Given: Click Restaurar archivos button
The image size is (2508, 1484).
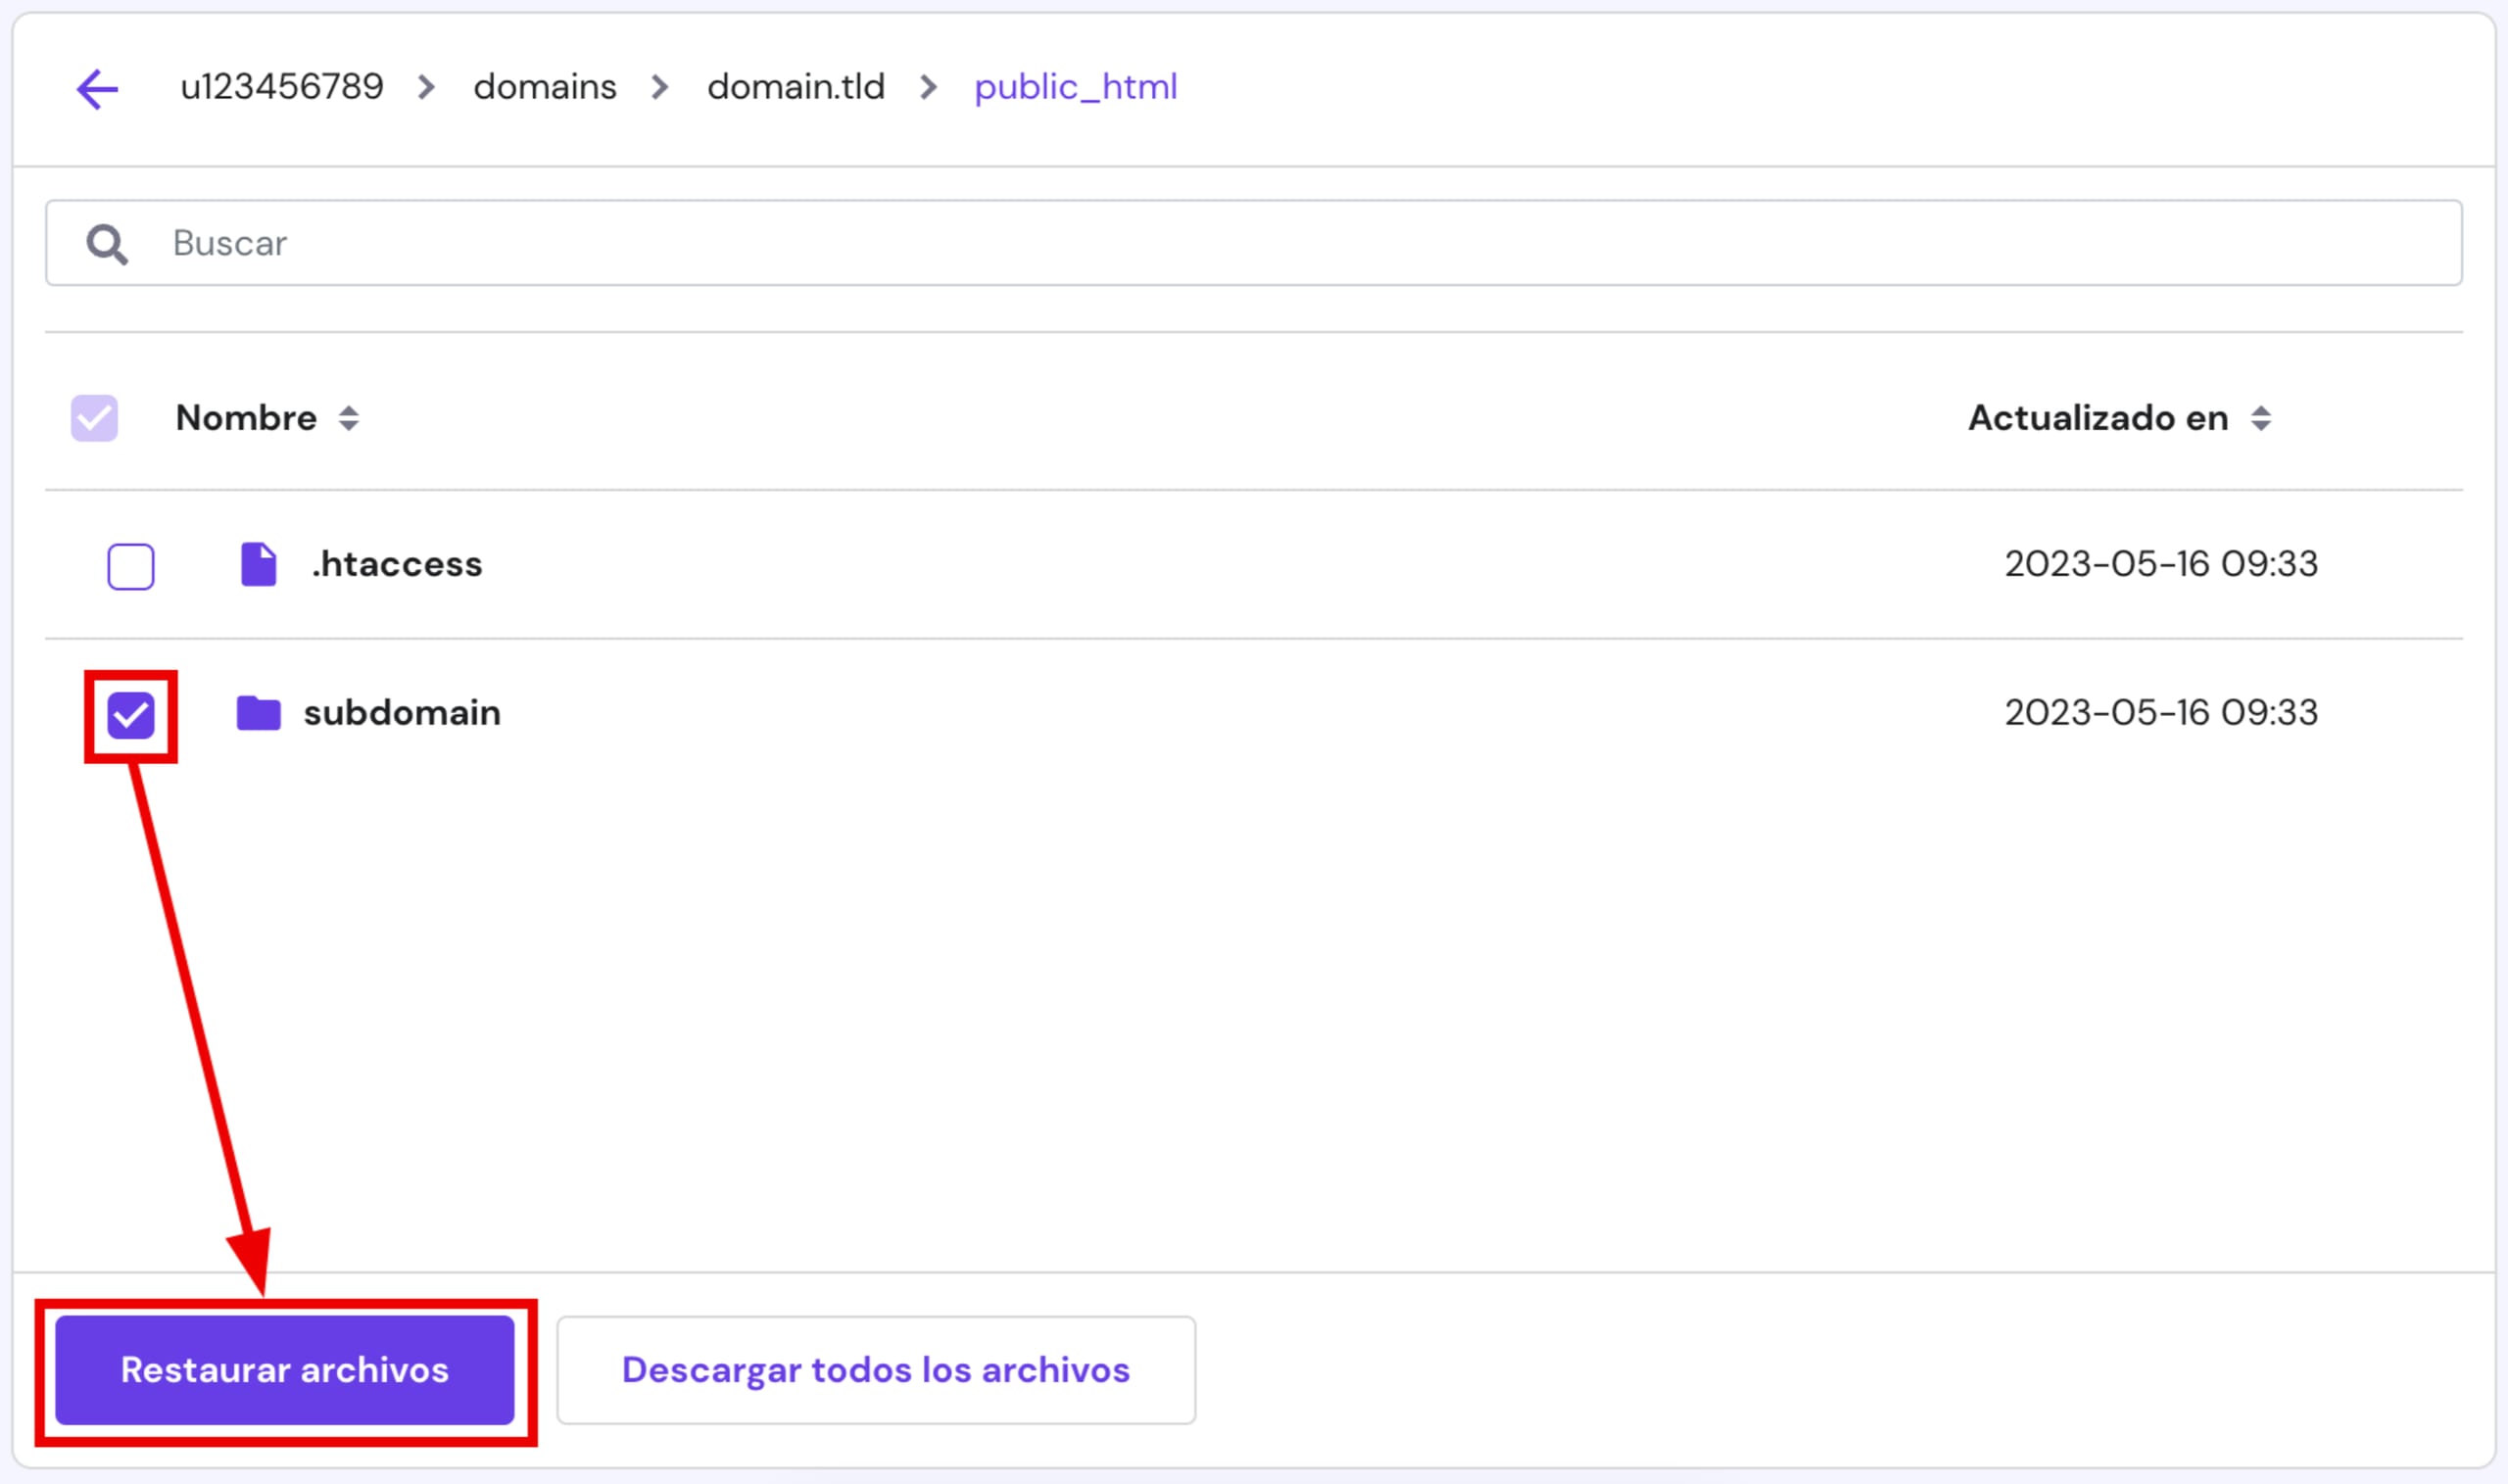Looking at the screenshot, I should (x=285, y=1369).
